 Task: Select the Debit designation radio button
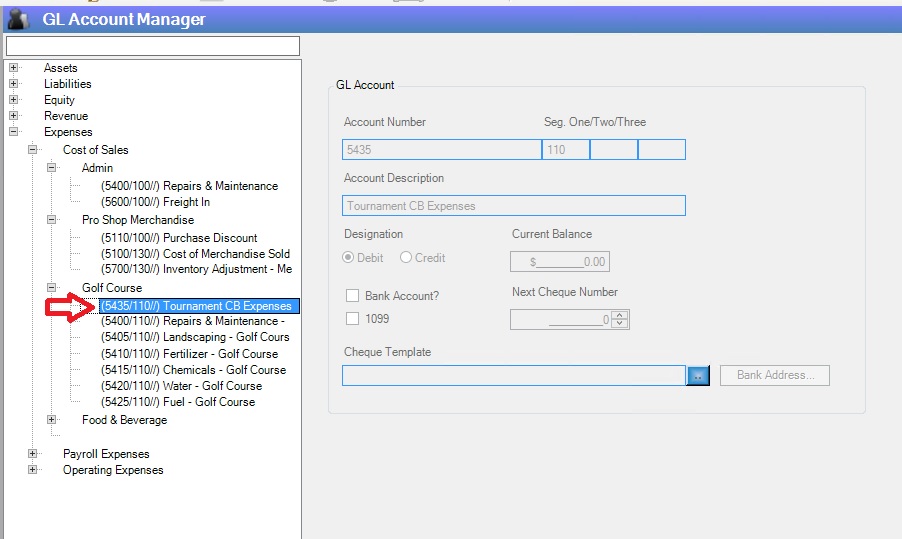[349, 258]
